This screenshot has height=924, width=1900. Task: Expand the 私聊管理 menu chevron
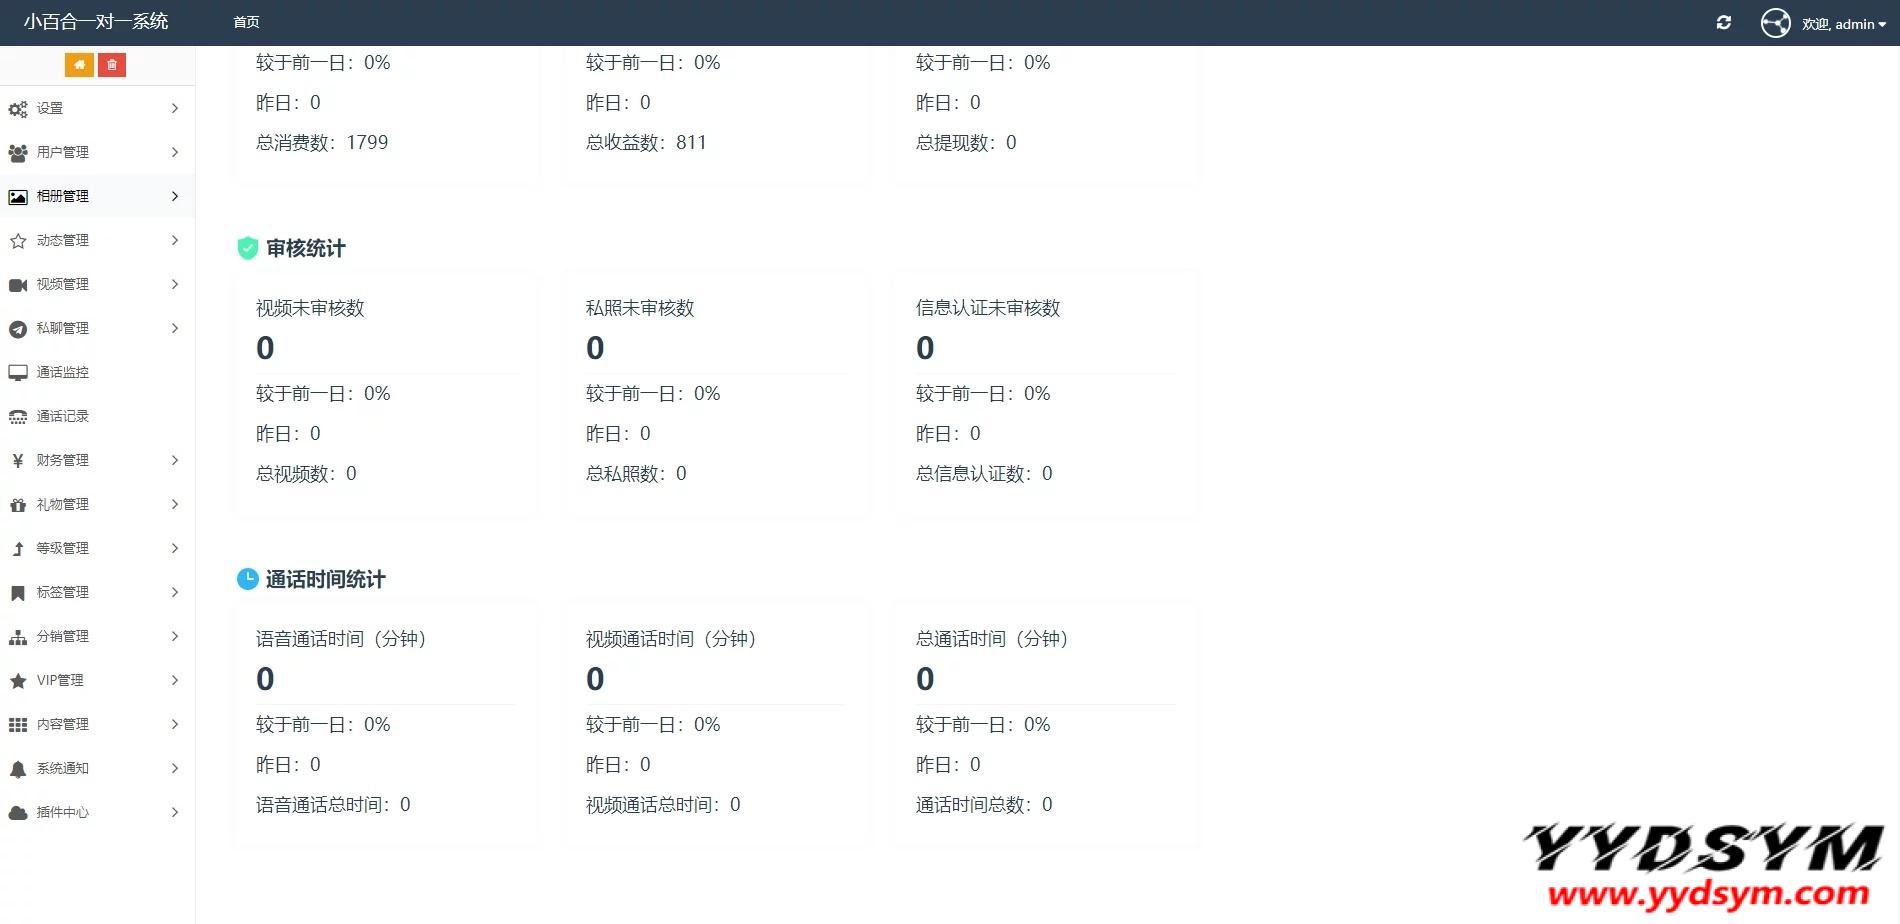tap(175, 328)
